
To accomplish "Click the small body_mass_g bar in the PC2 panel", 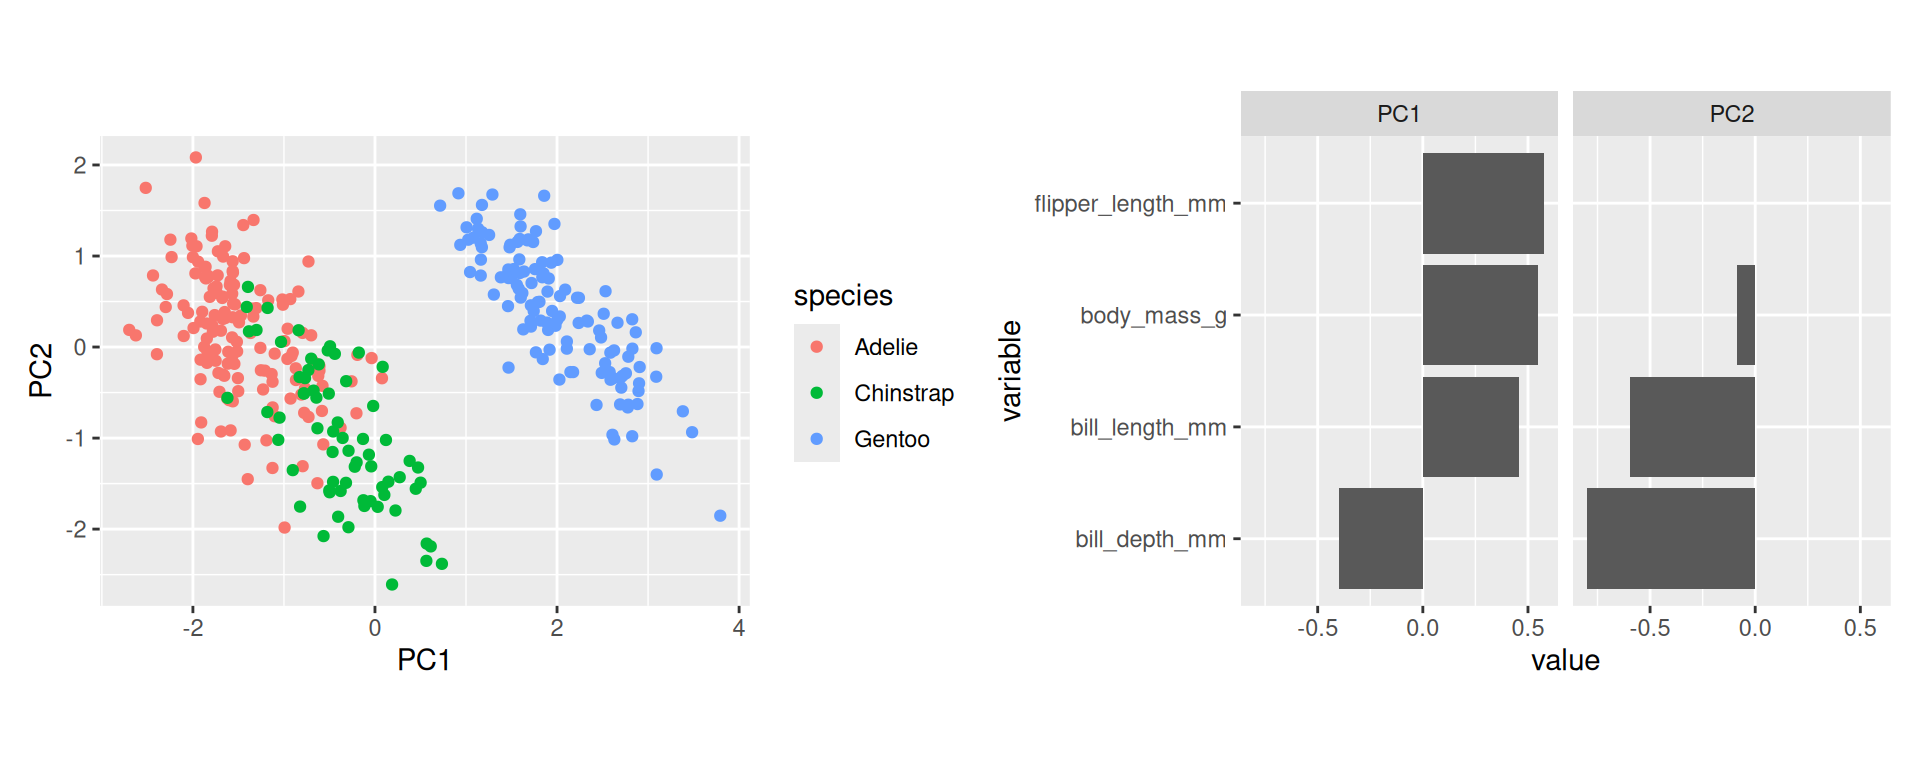I will pyautogui.click(x=1746, y=315).
